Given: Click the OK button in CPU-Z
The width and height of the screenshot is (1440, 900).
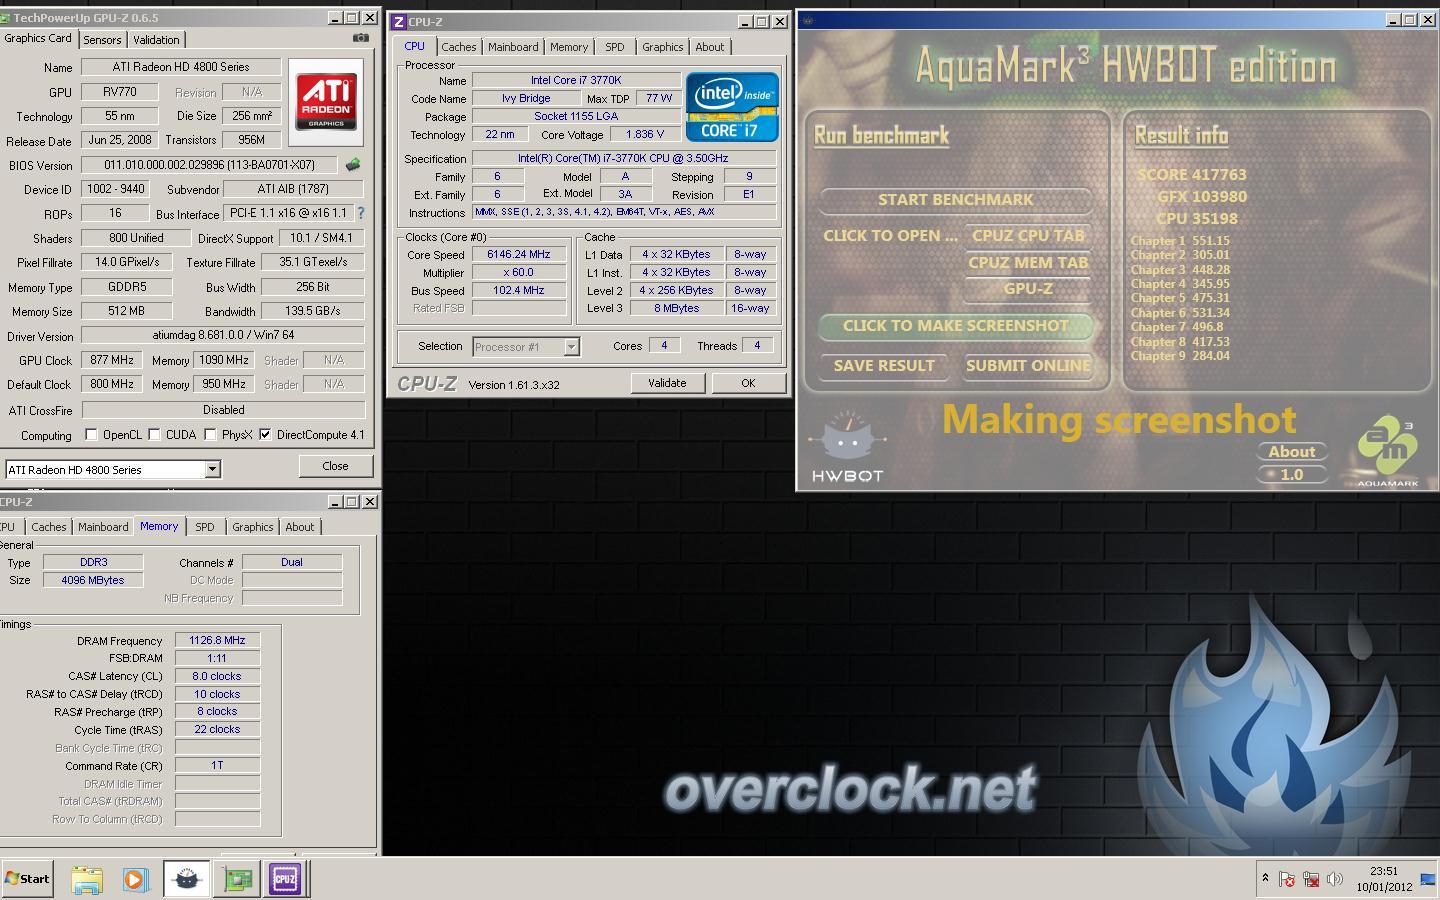Looking at the screenshot, I should point(748,383).
